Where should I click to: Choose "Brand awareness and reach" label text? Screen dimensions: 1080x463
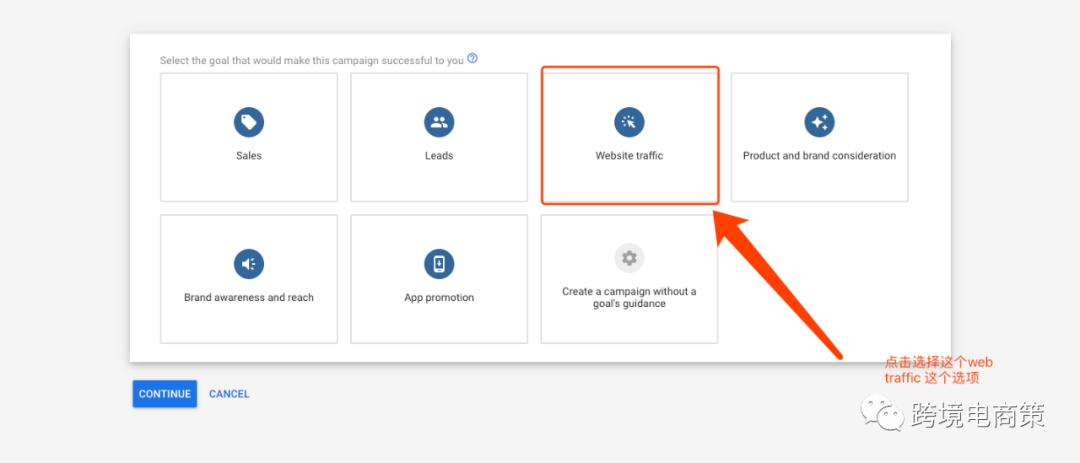(249, 298)
